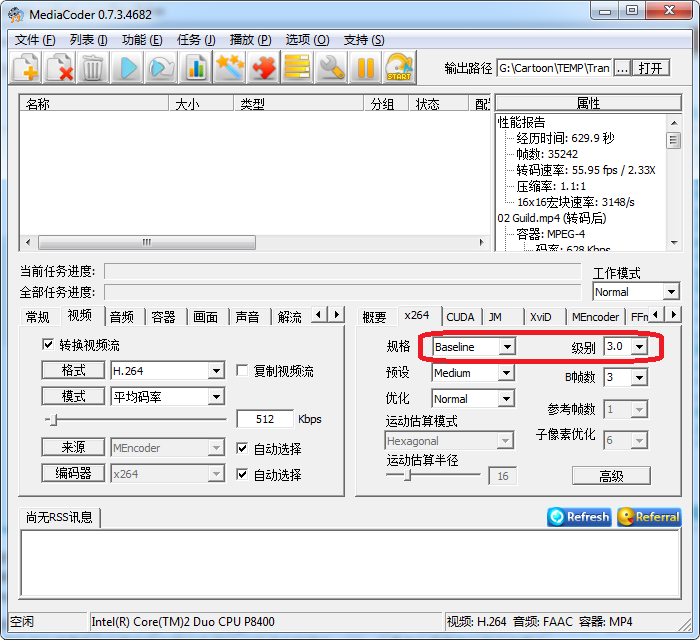The width and height of the screenshot is (700, 640).
Task: Switch to the XviD tab
Action: [x=541, y=317]
